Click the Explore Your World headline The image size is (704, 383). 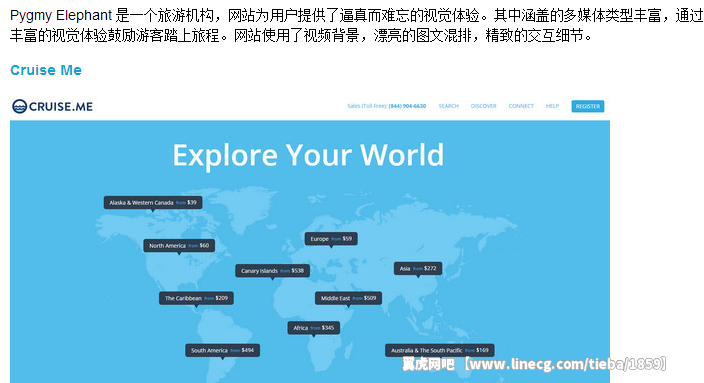(308, 155)
